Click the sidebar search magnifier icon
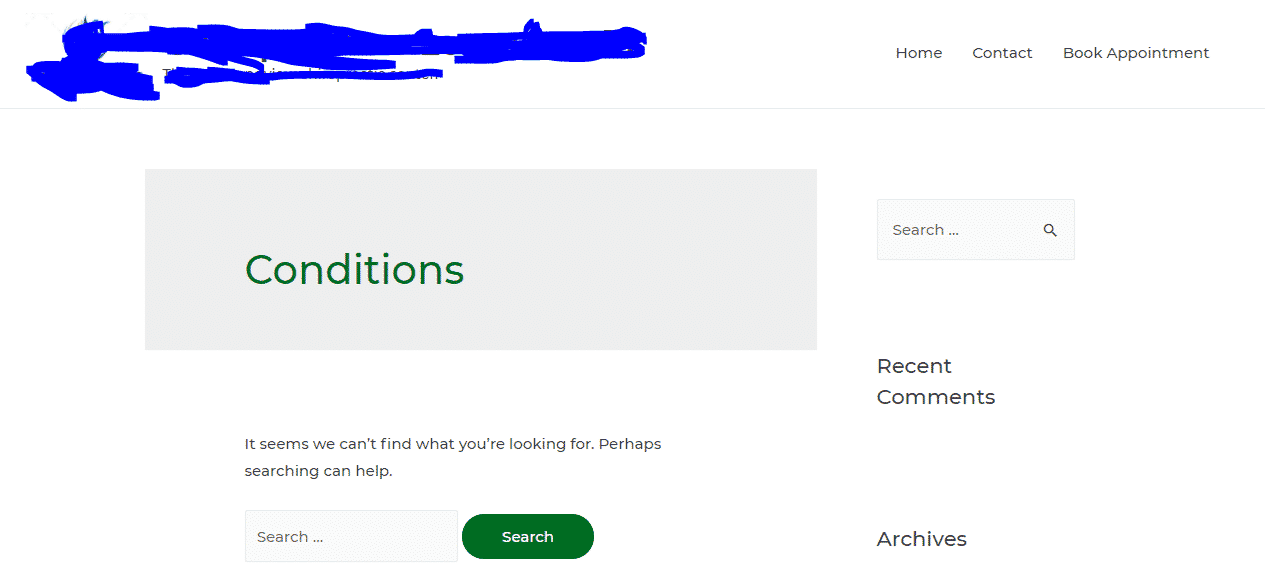Image resolution: width=1265 pixels, height=585 pixels. (1050, 230)
